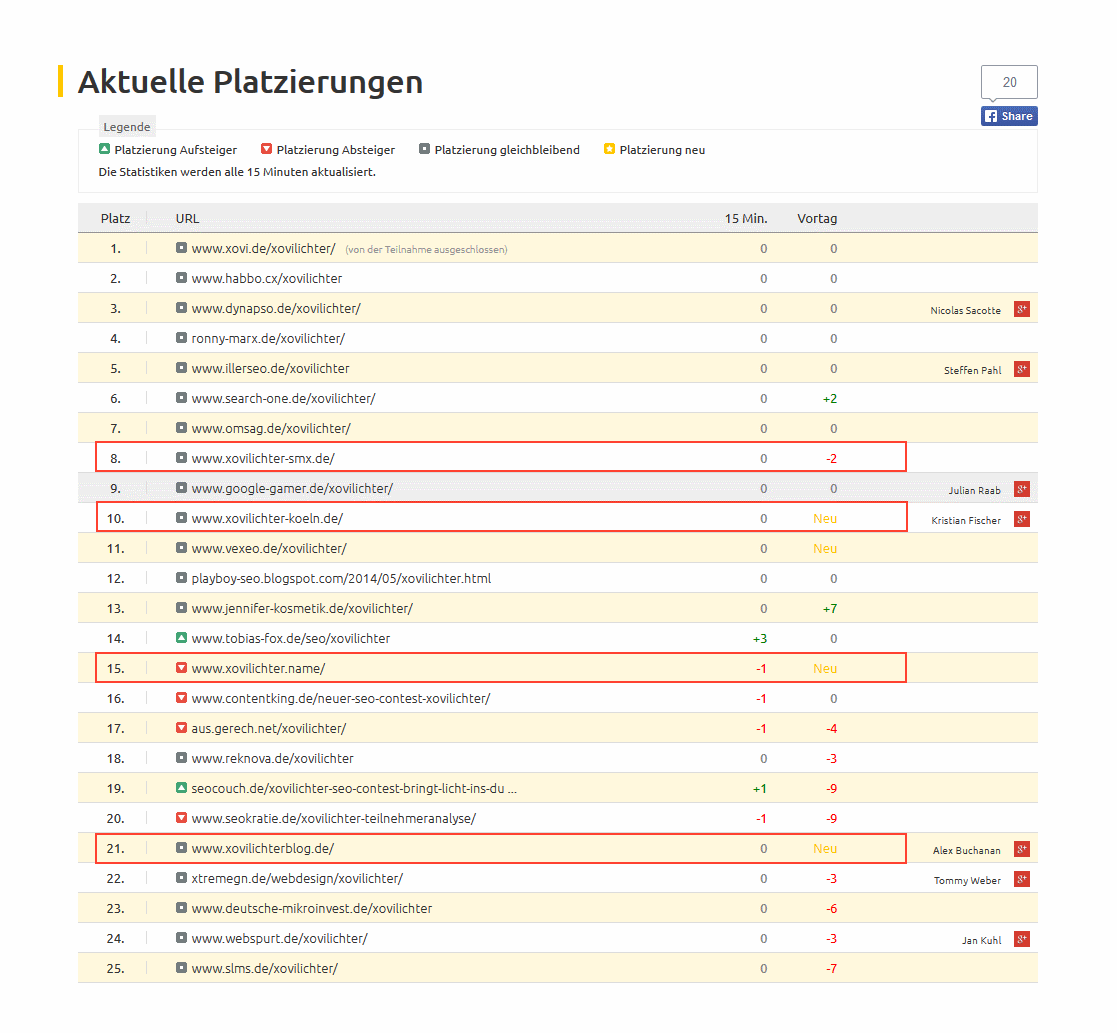The height and width of the screenshot is (1033, 1117).
Task: Click red faller icon beside contentking.de URL
Action: click(182, 697)
